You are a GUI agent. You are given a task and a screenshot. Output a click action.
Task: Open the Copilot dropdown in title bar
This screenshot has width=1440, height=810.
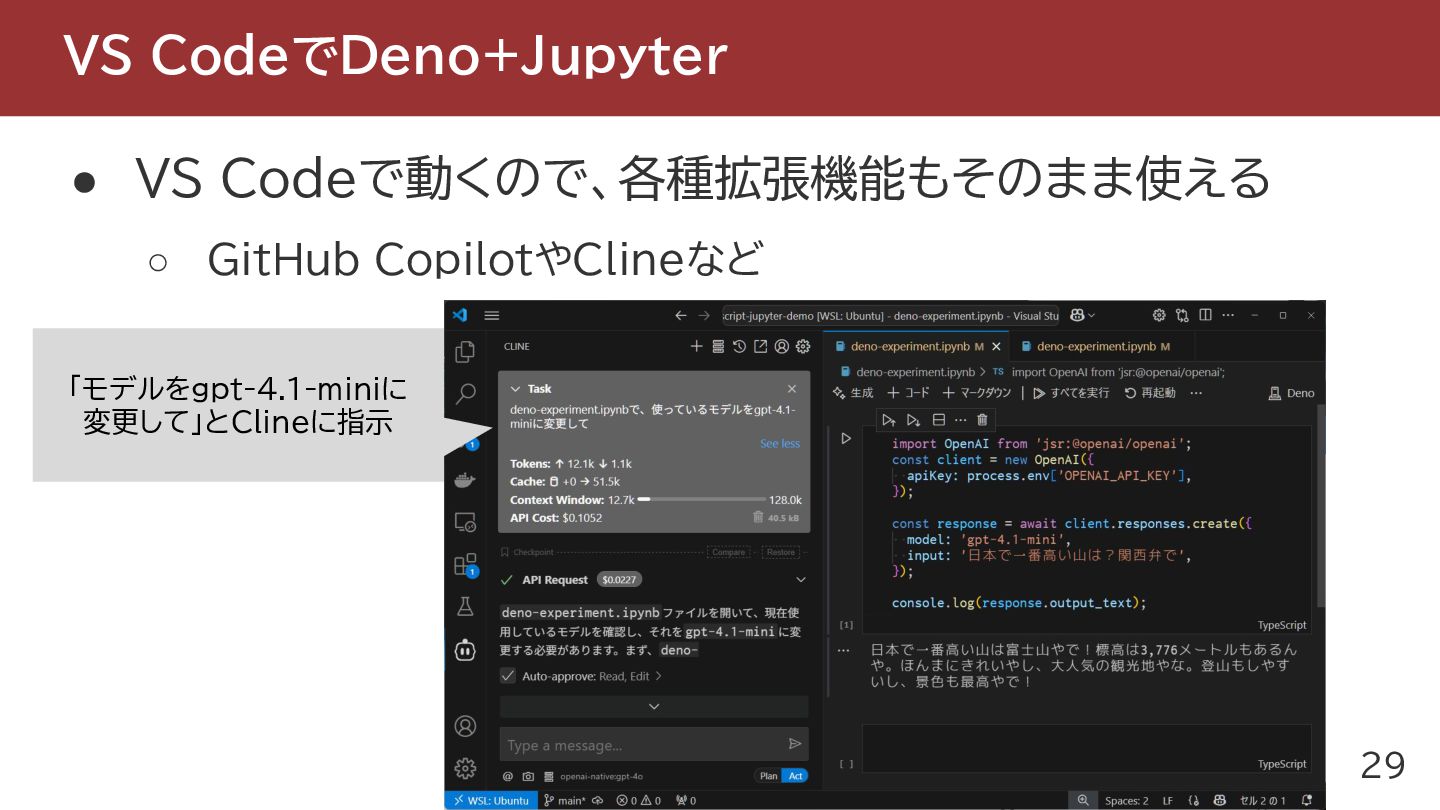click(1083, 315)
